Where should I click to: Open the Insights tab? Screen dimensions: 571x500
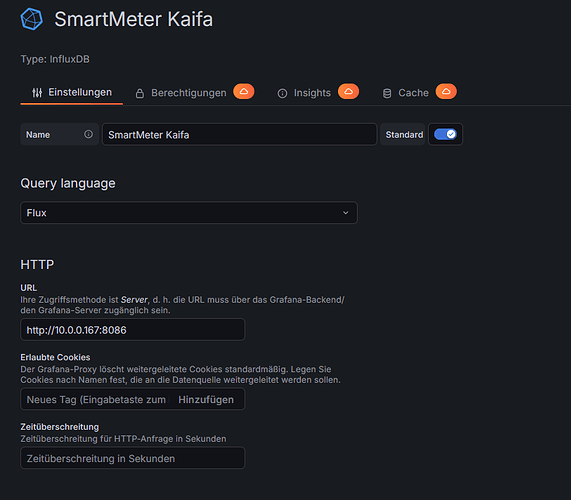click(312, 93)
